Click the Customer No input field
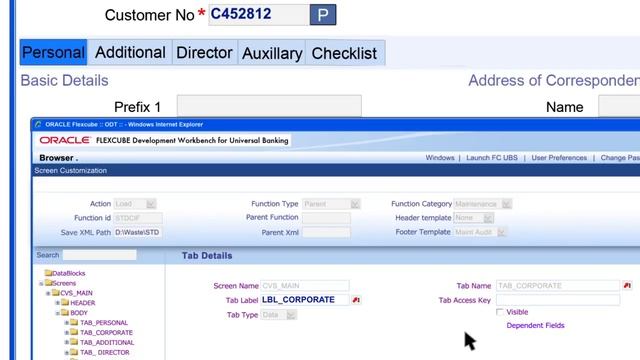The height and width of the screenshot is (360, 640). (x=258, y=15)
